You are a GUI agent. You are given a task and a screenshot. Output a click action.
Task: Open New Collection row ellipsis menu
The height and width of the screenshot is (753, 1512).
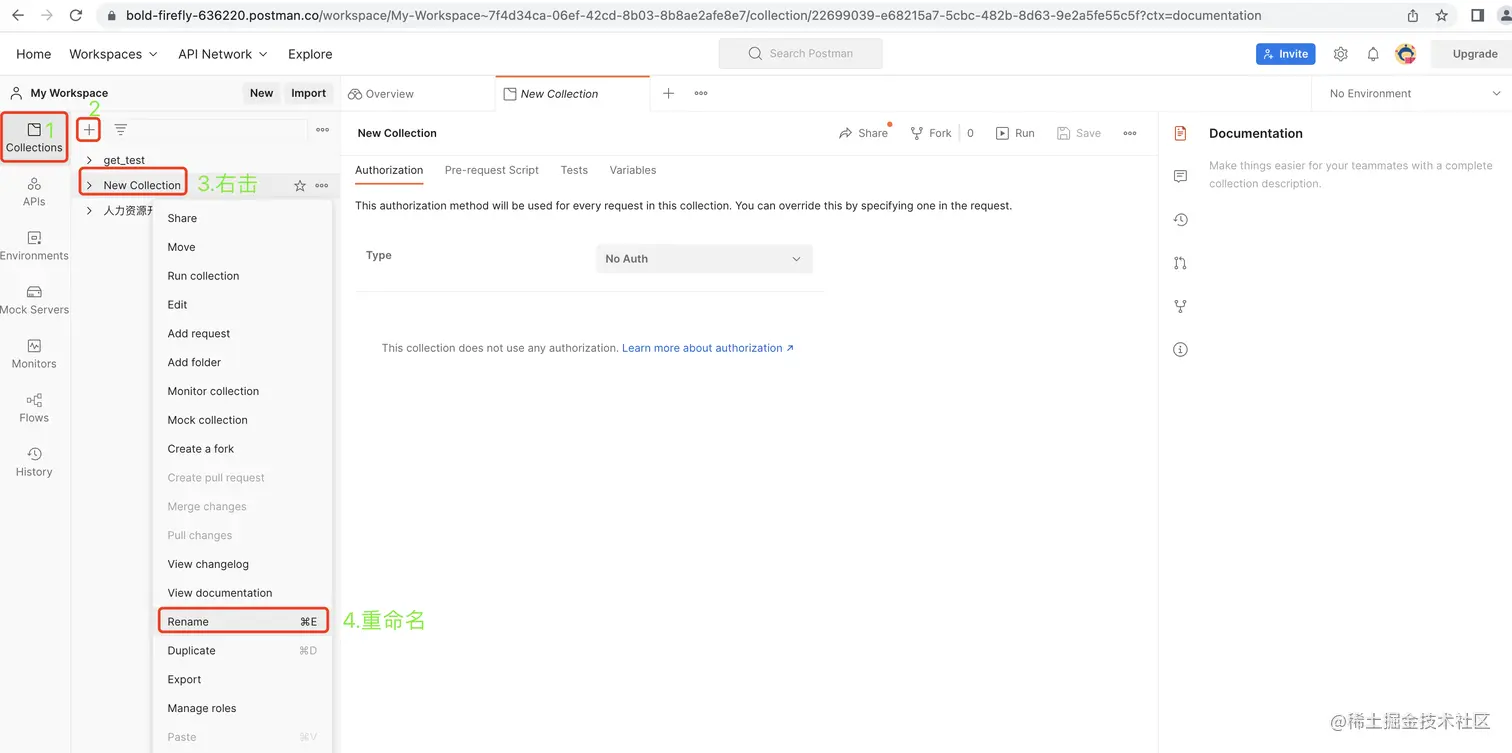pos(322,186)
